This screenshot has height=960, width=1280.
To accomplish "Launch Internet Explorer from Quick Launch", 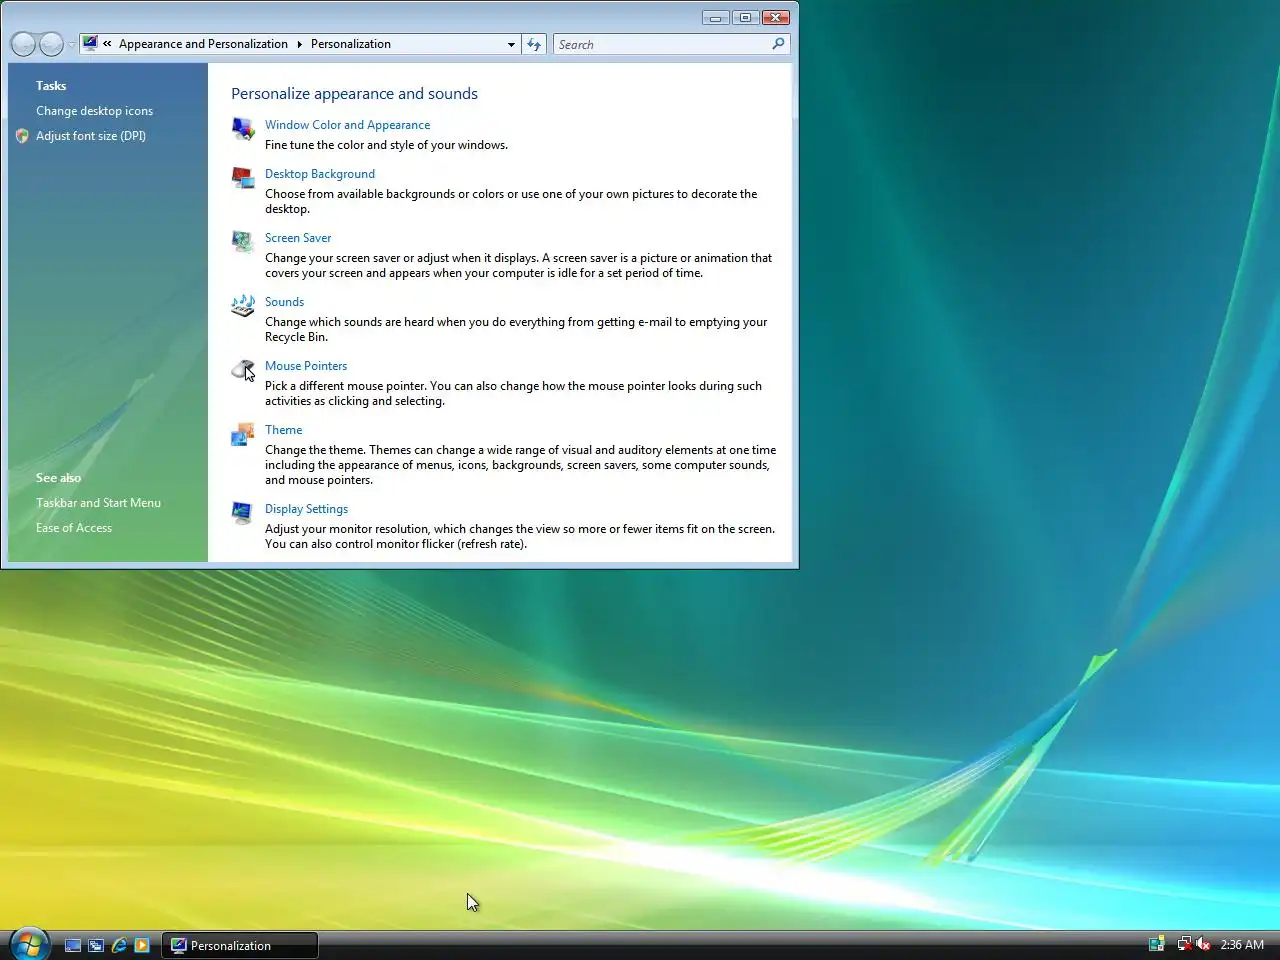I will pyautogui.click(x=119, y=945).
